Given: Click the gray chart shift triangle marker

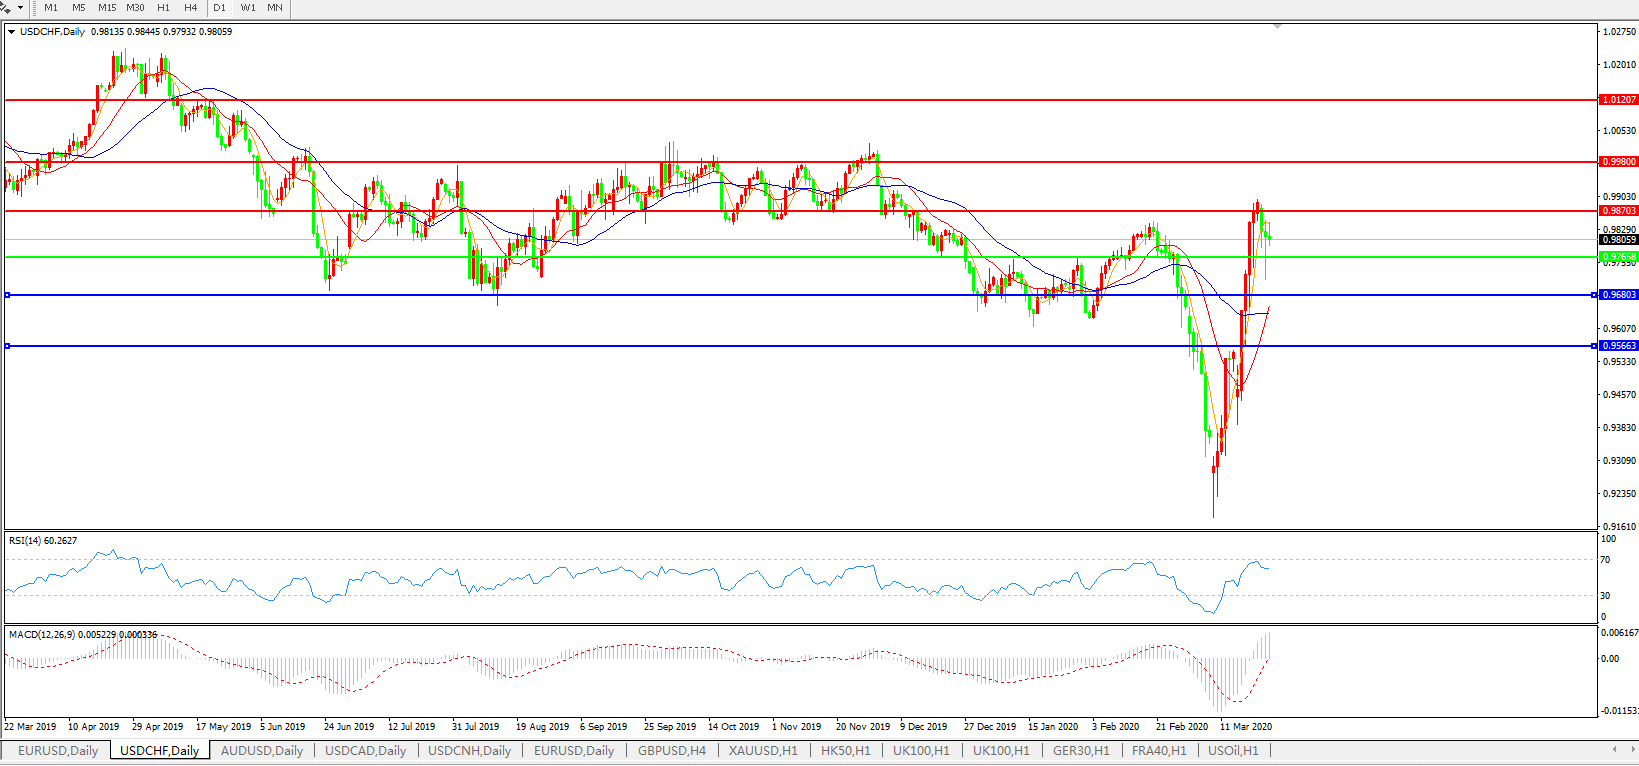Looking at the screenshot, I should tap(1277, 26).
